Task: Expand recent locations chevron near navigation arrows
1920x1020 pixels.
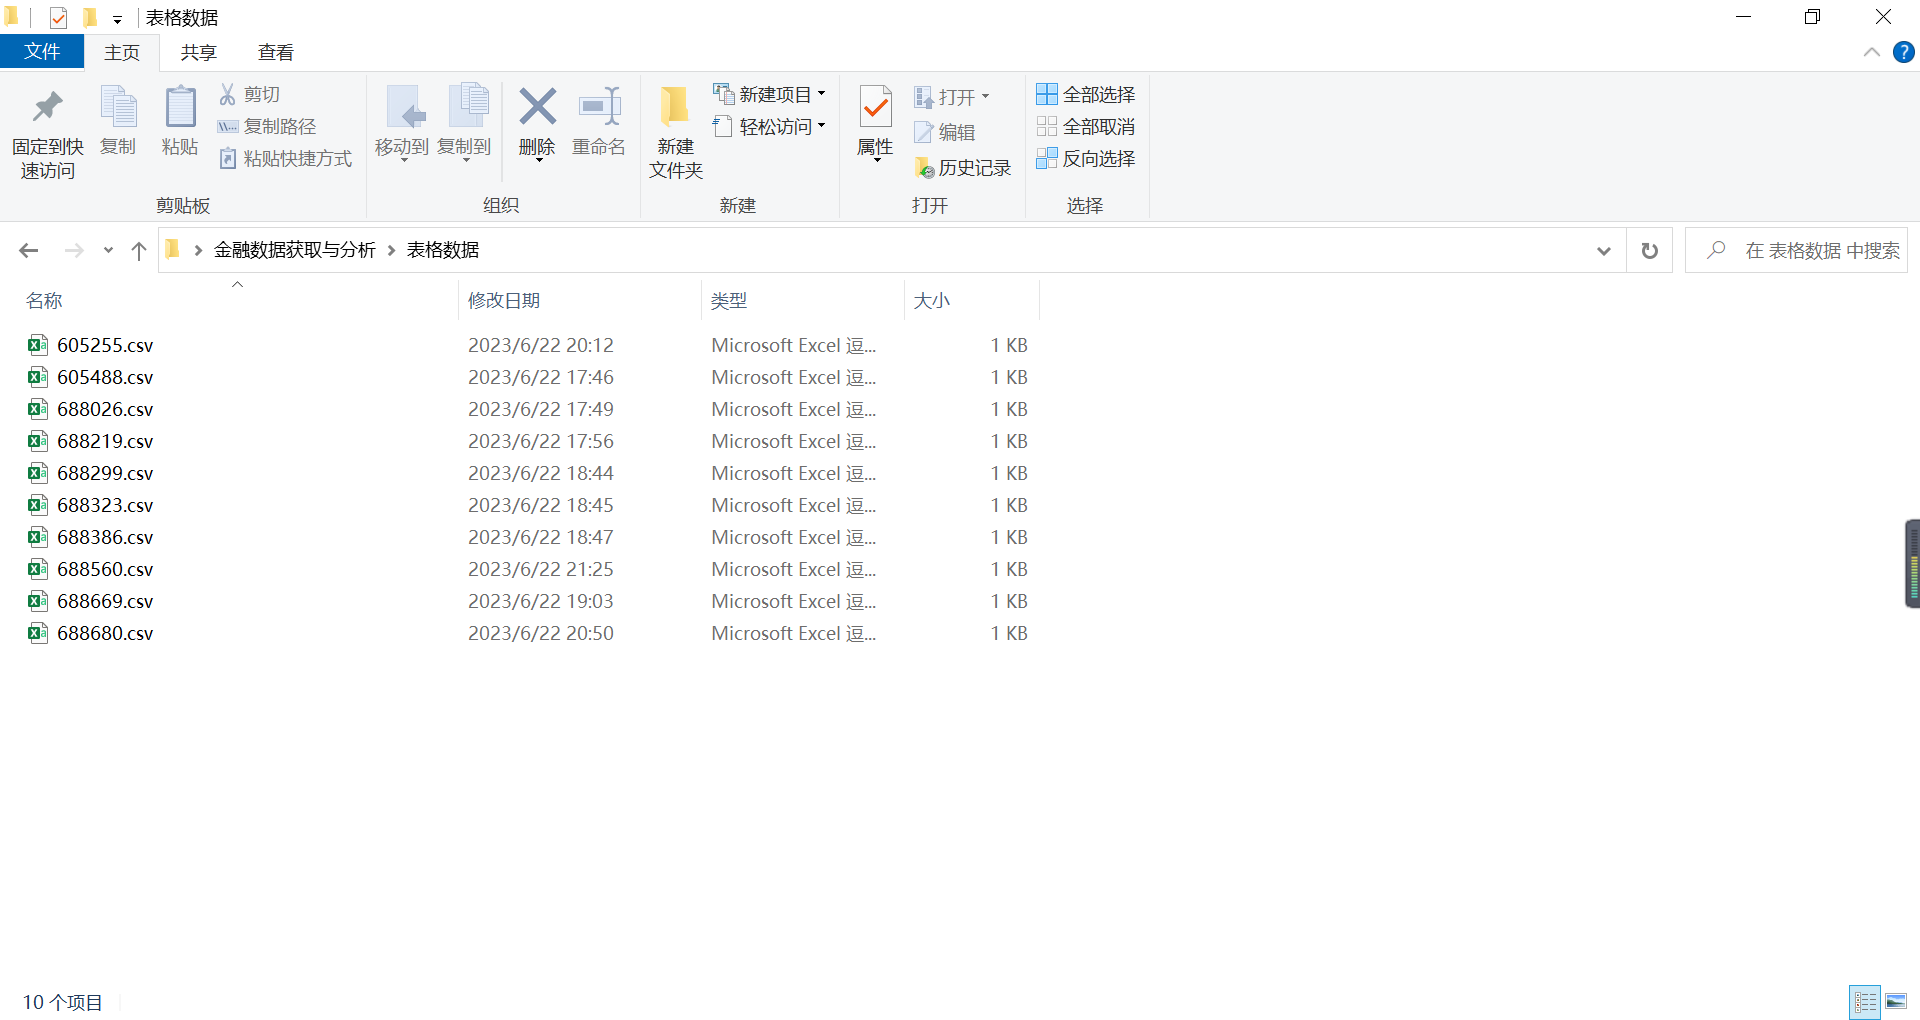Action: pos(108,250)
